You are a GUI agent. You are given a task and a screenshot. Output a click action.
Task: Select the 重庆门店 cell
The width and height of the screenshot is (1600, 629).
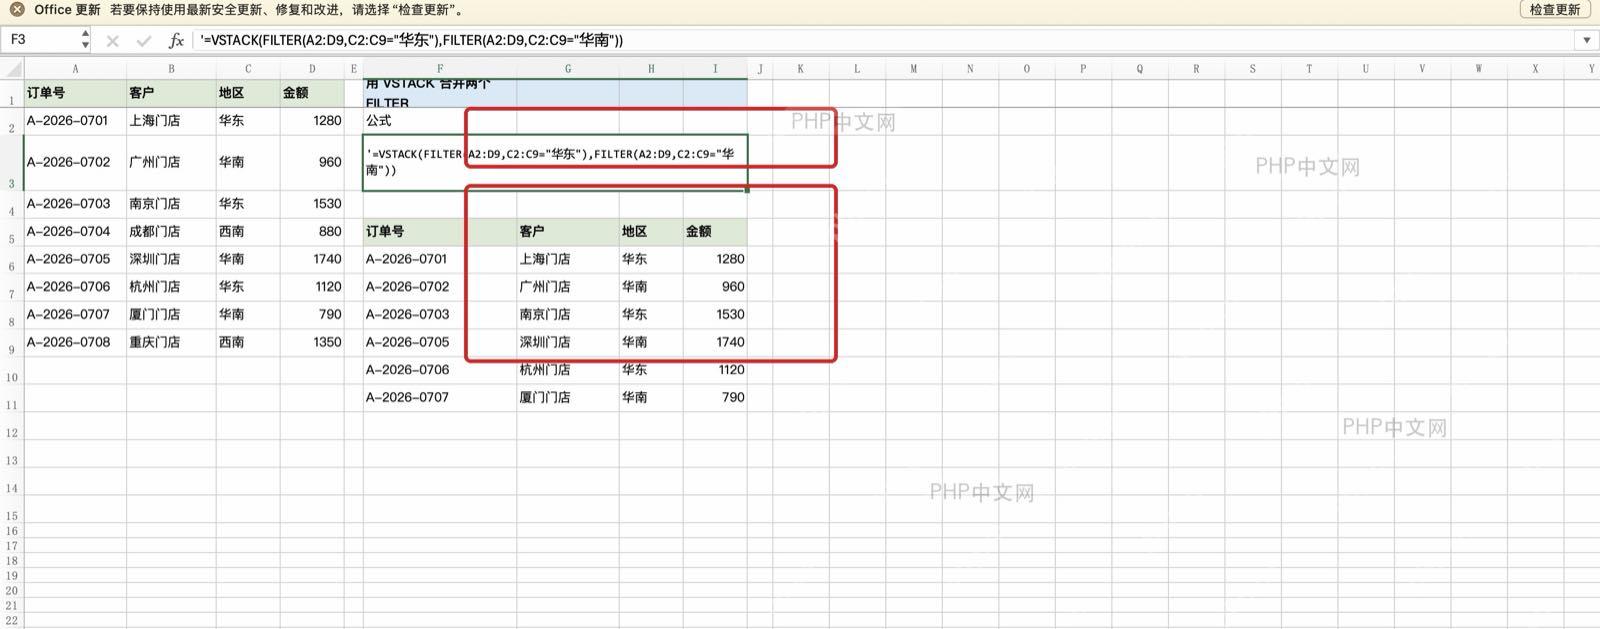(171, 342)
